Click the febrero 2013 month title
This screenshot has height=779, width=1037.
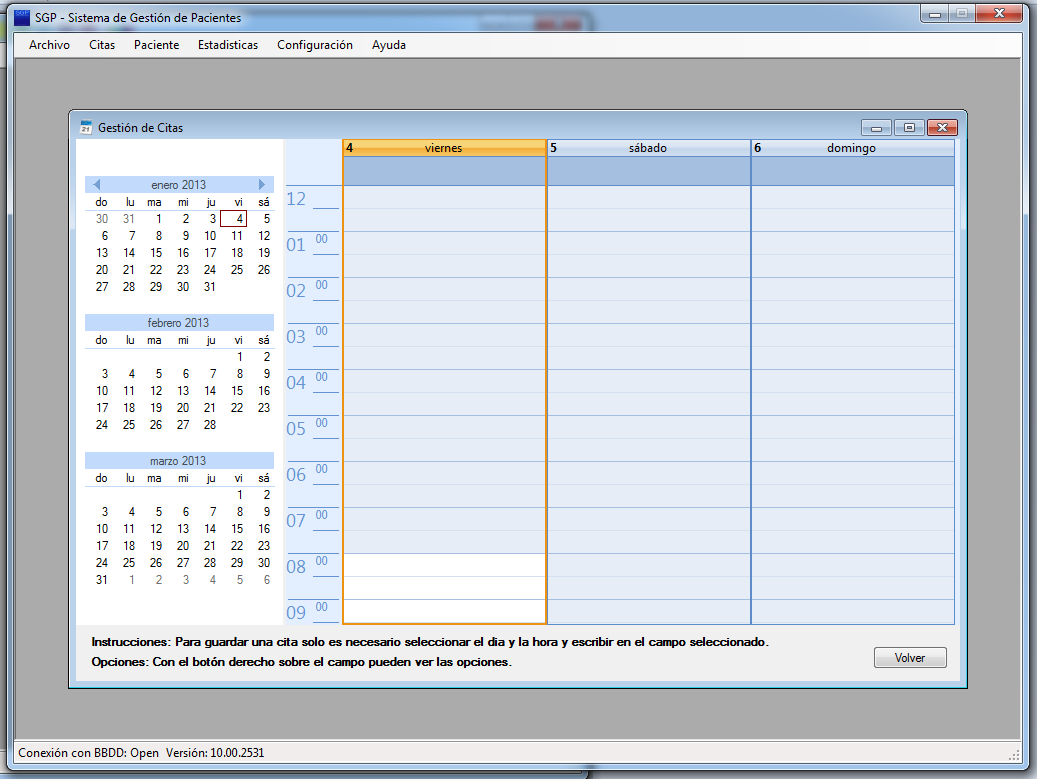click(179, 323)
